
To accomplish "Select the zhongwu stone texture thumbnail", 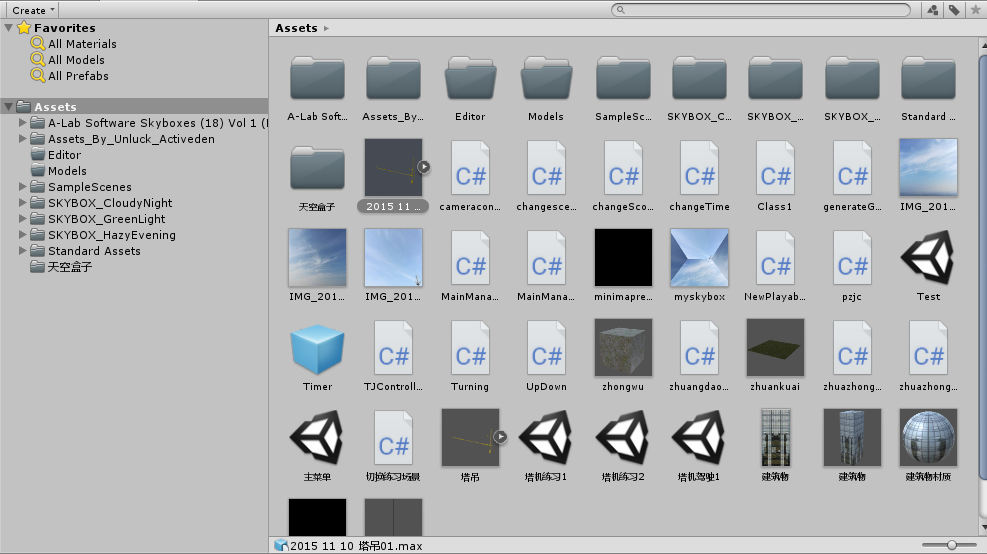I will [x=623, y=348].
